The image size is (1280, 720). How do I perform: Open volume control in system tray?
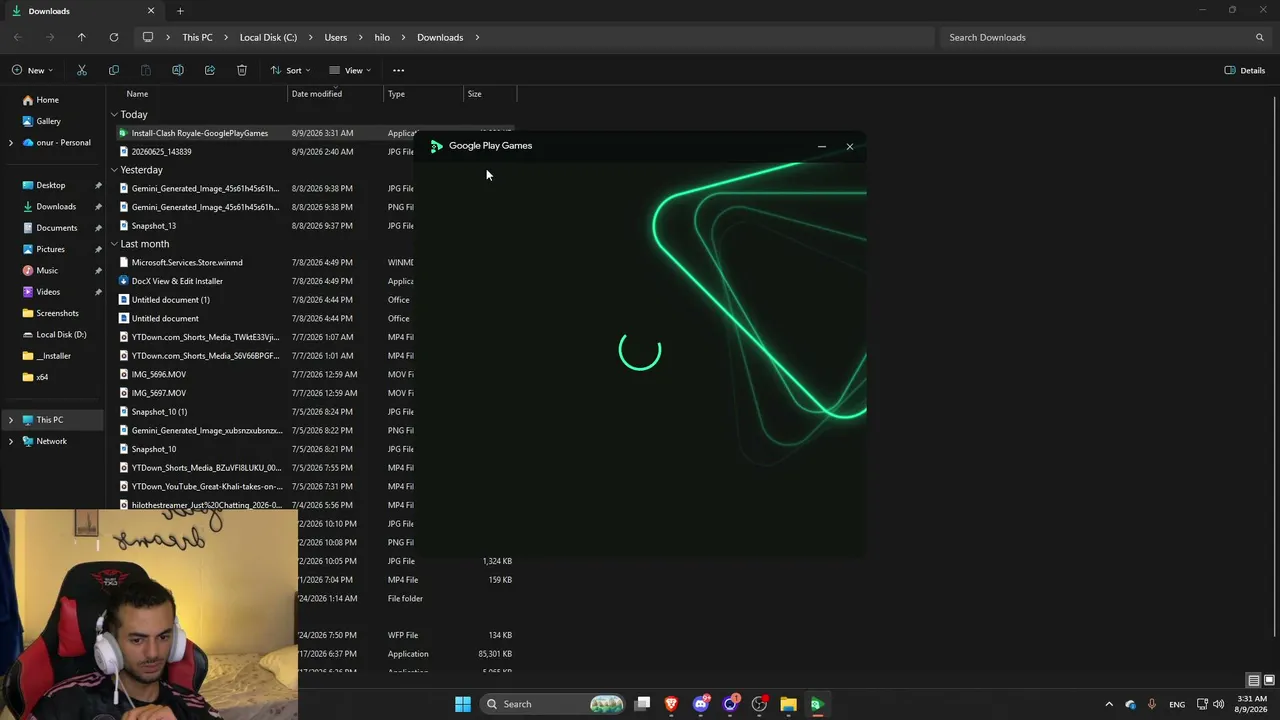click(1219, 704)
